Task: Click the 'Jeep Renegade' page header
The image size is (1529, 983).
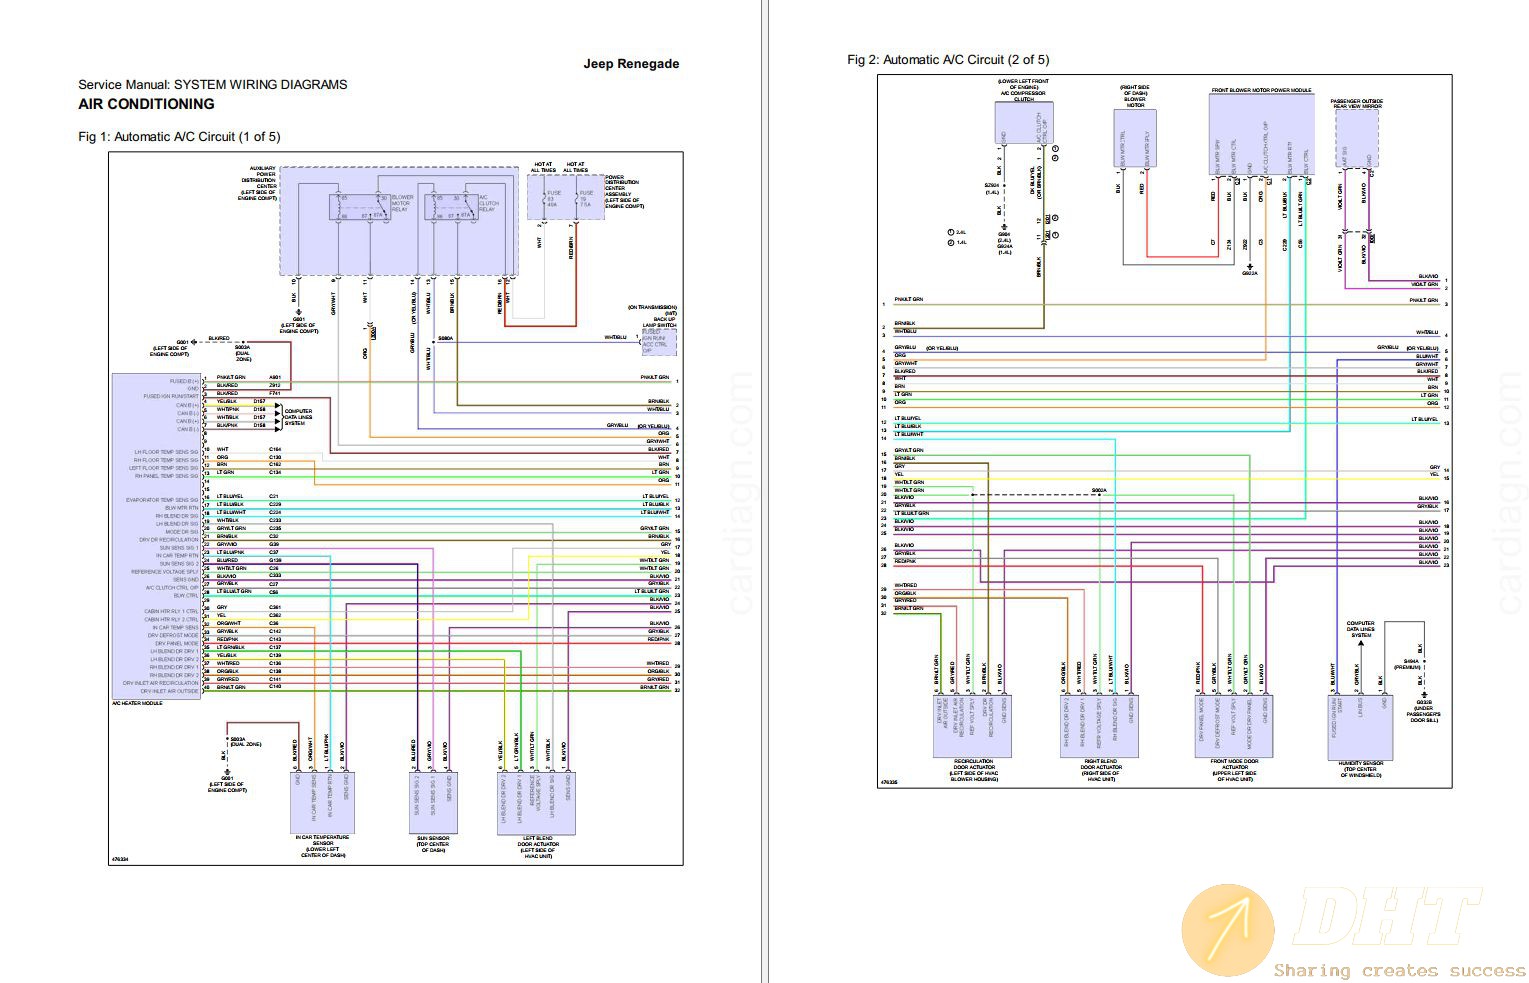Action: (x=631, y=63)
